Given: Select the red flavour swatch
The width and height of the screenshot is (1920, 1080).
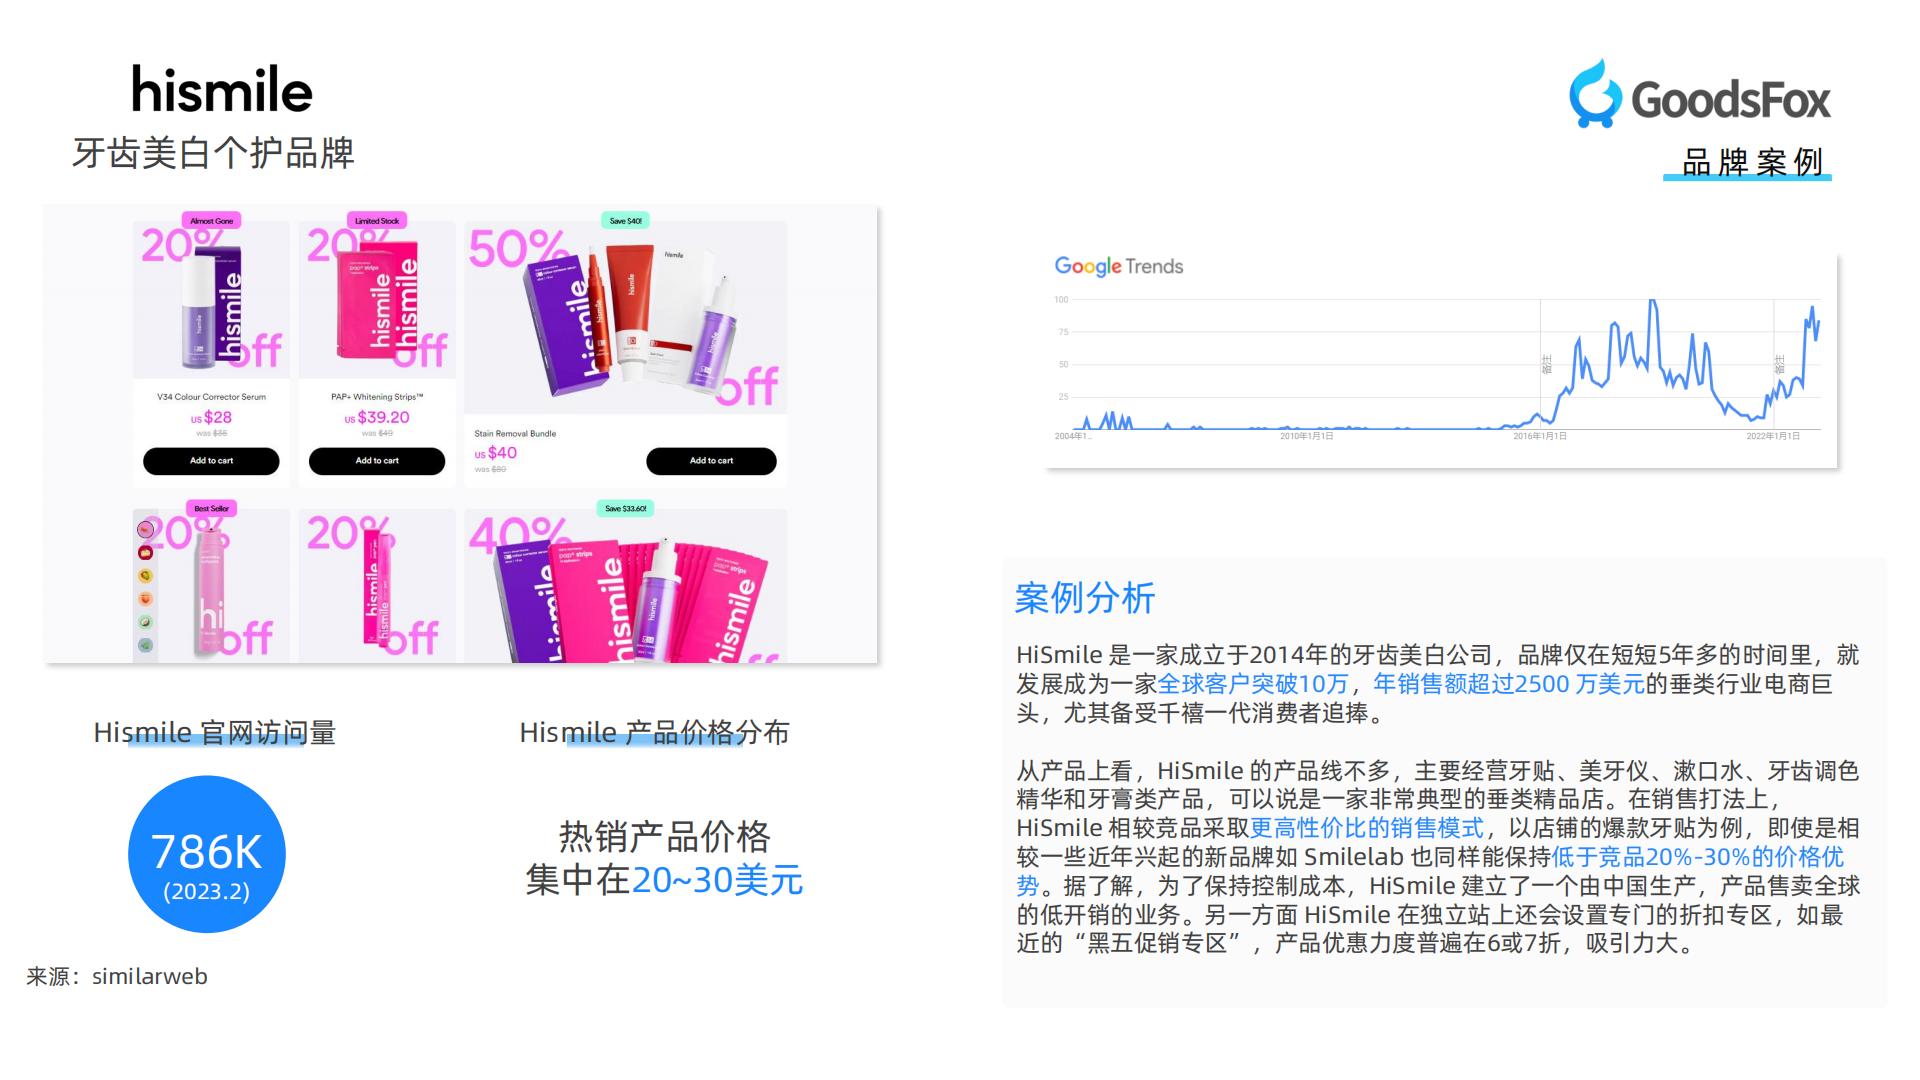Looking at the screenshot, I should click(x=146, y=552).
